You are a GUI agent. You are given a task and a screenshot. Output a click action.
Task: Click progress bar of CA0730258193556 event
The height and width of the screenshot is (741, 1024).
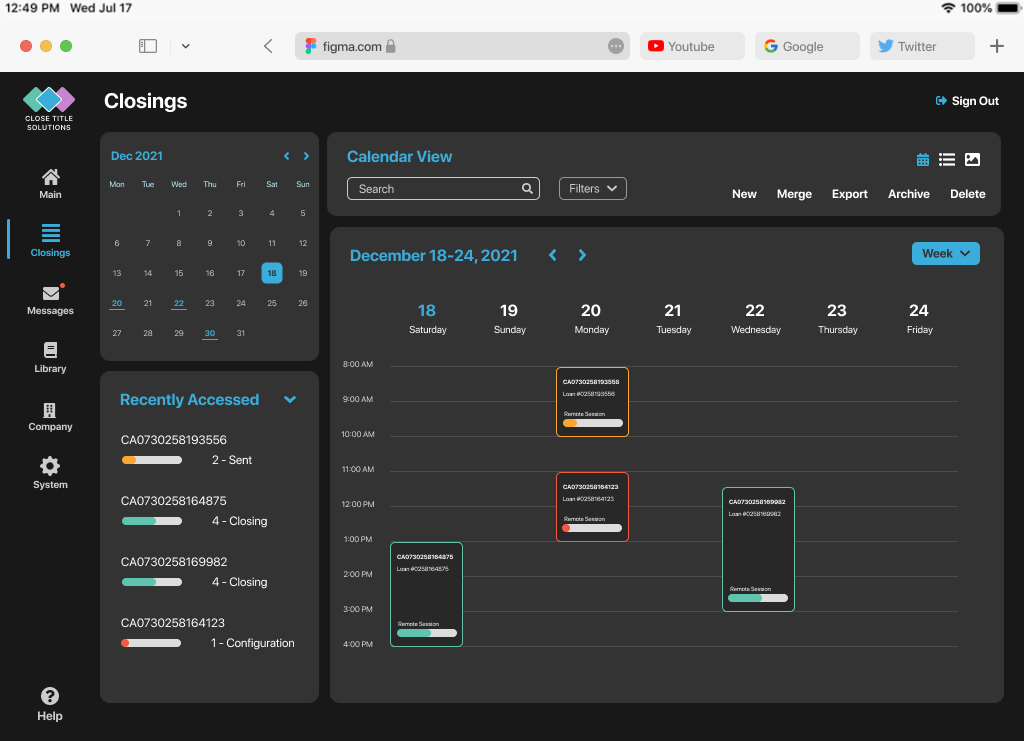(592, 423)
